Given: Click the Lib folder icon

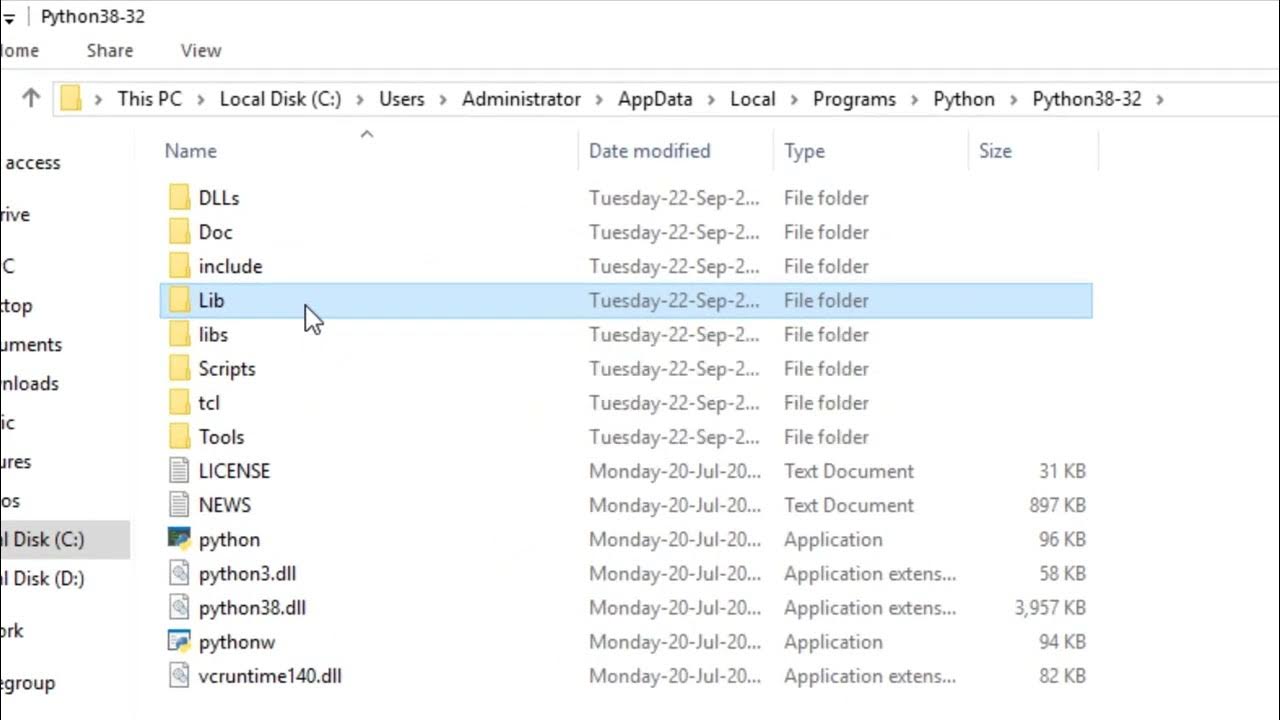Looking at the screenshot, I should (x=179, y=300).
